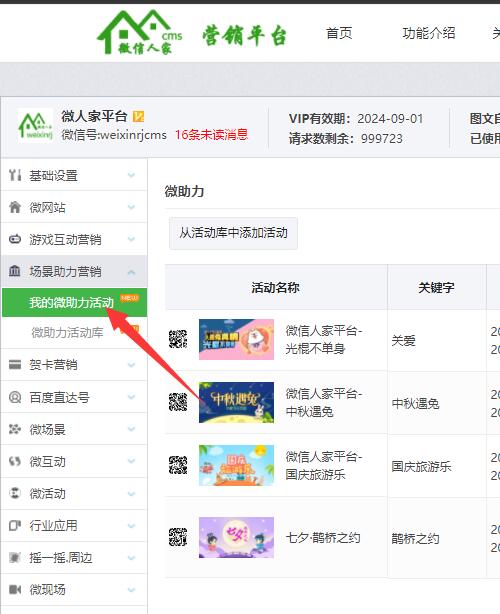
Task: Click the 请求数剩余 value 999723
Action: (x=382, y=138)
